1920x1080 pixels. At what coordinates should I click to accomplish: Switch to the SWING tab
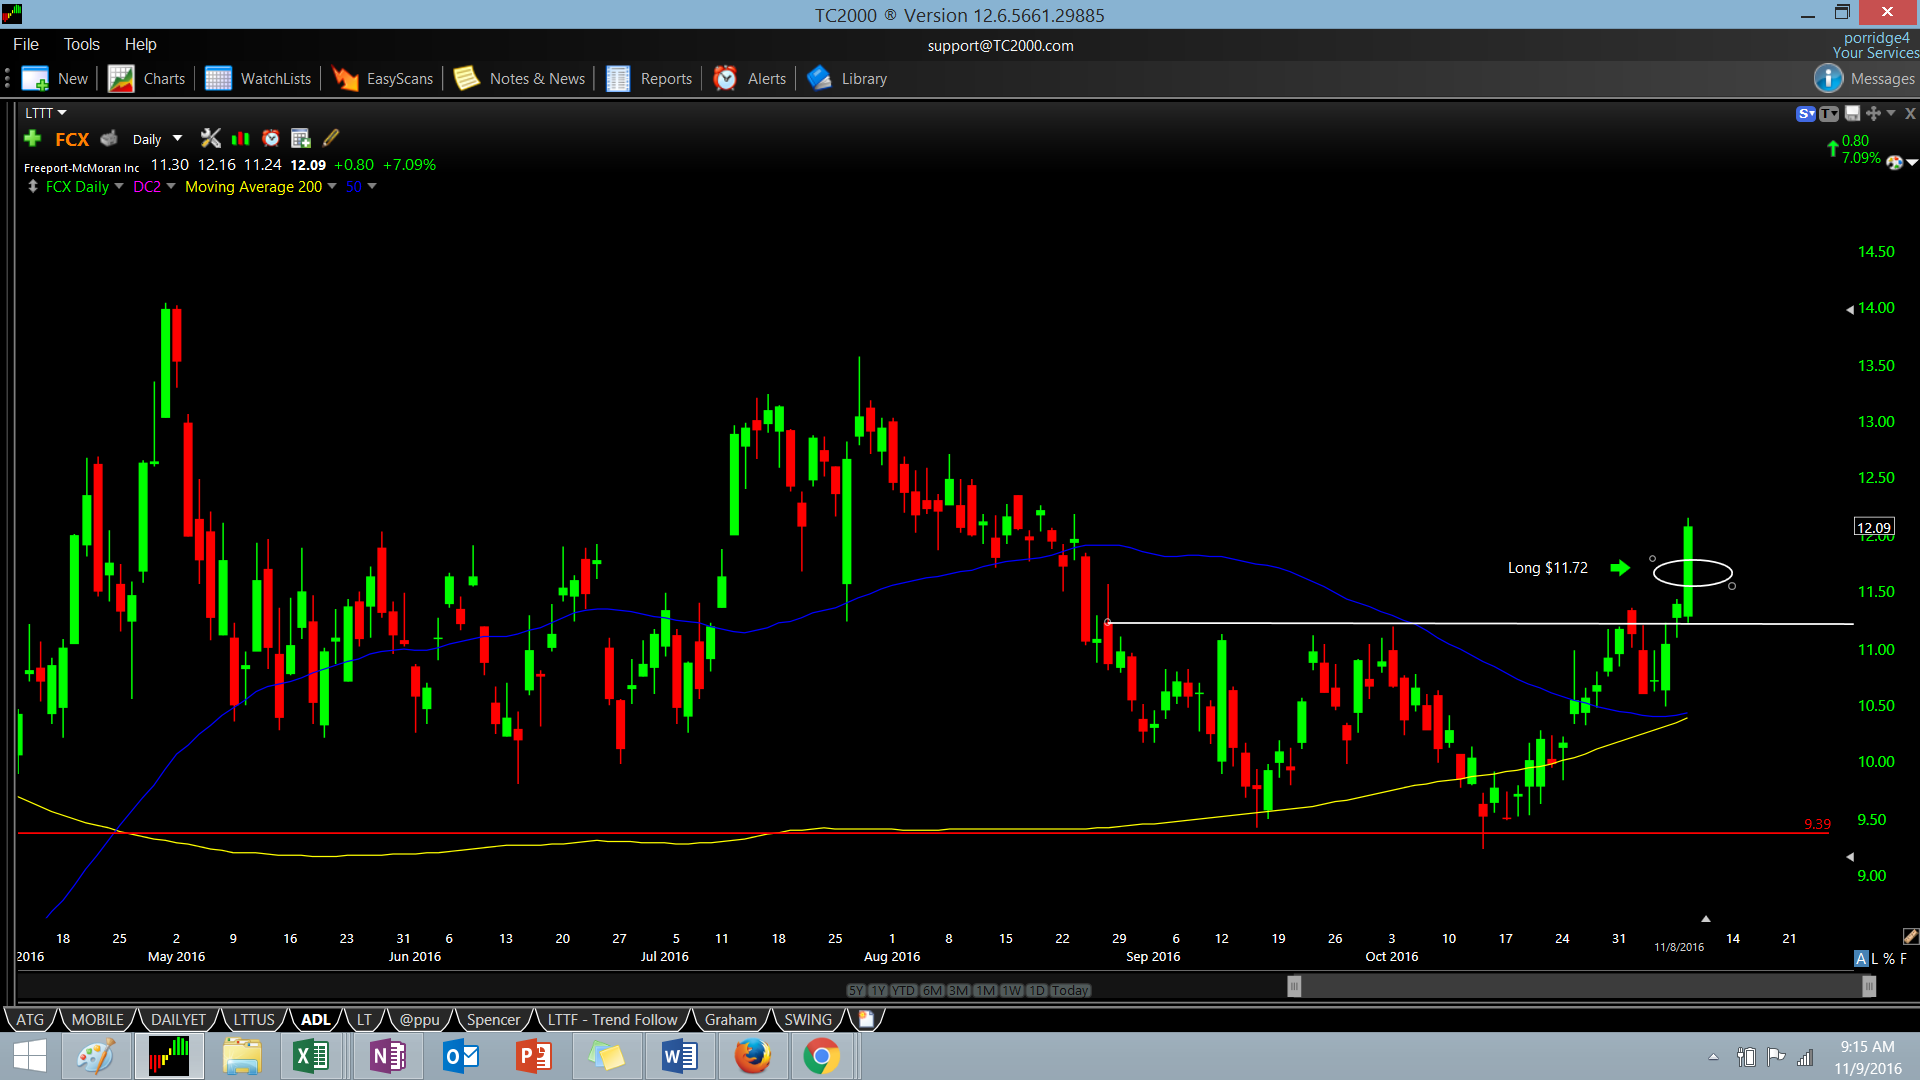coord(808,1019)
